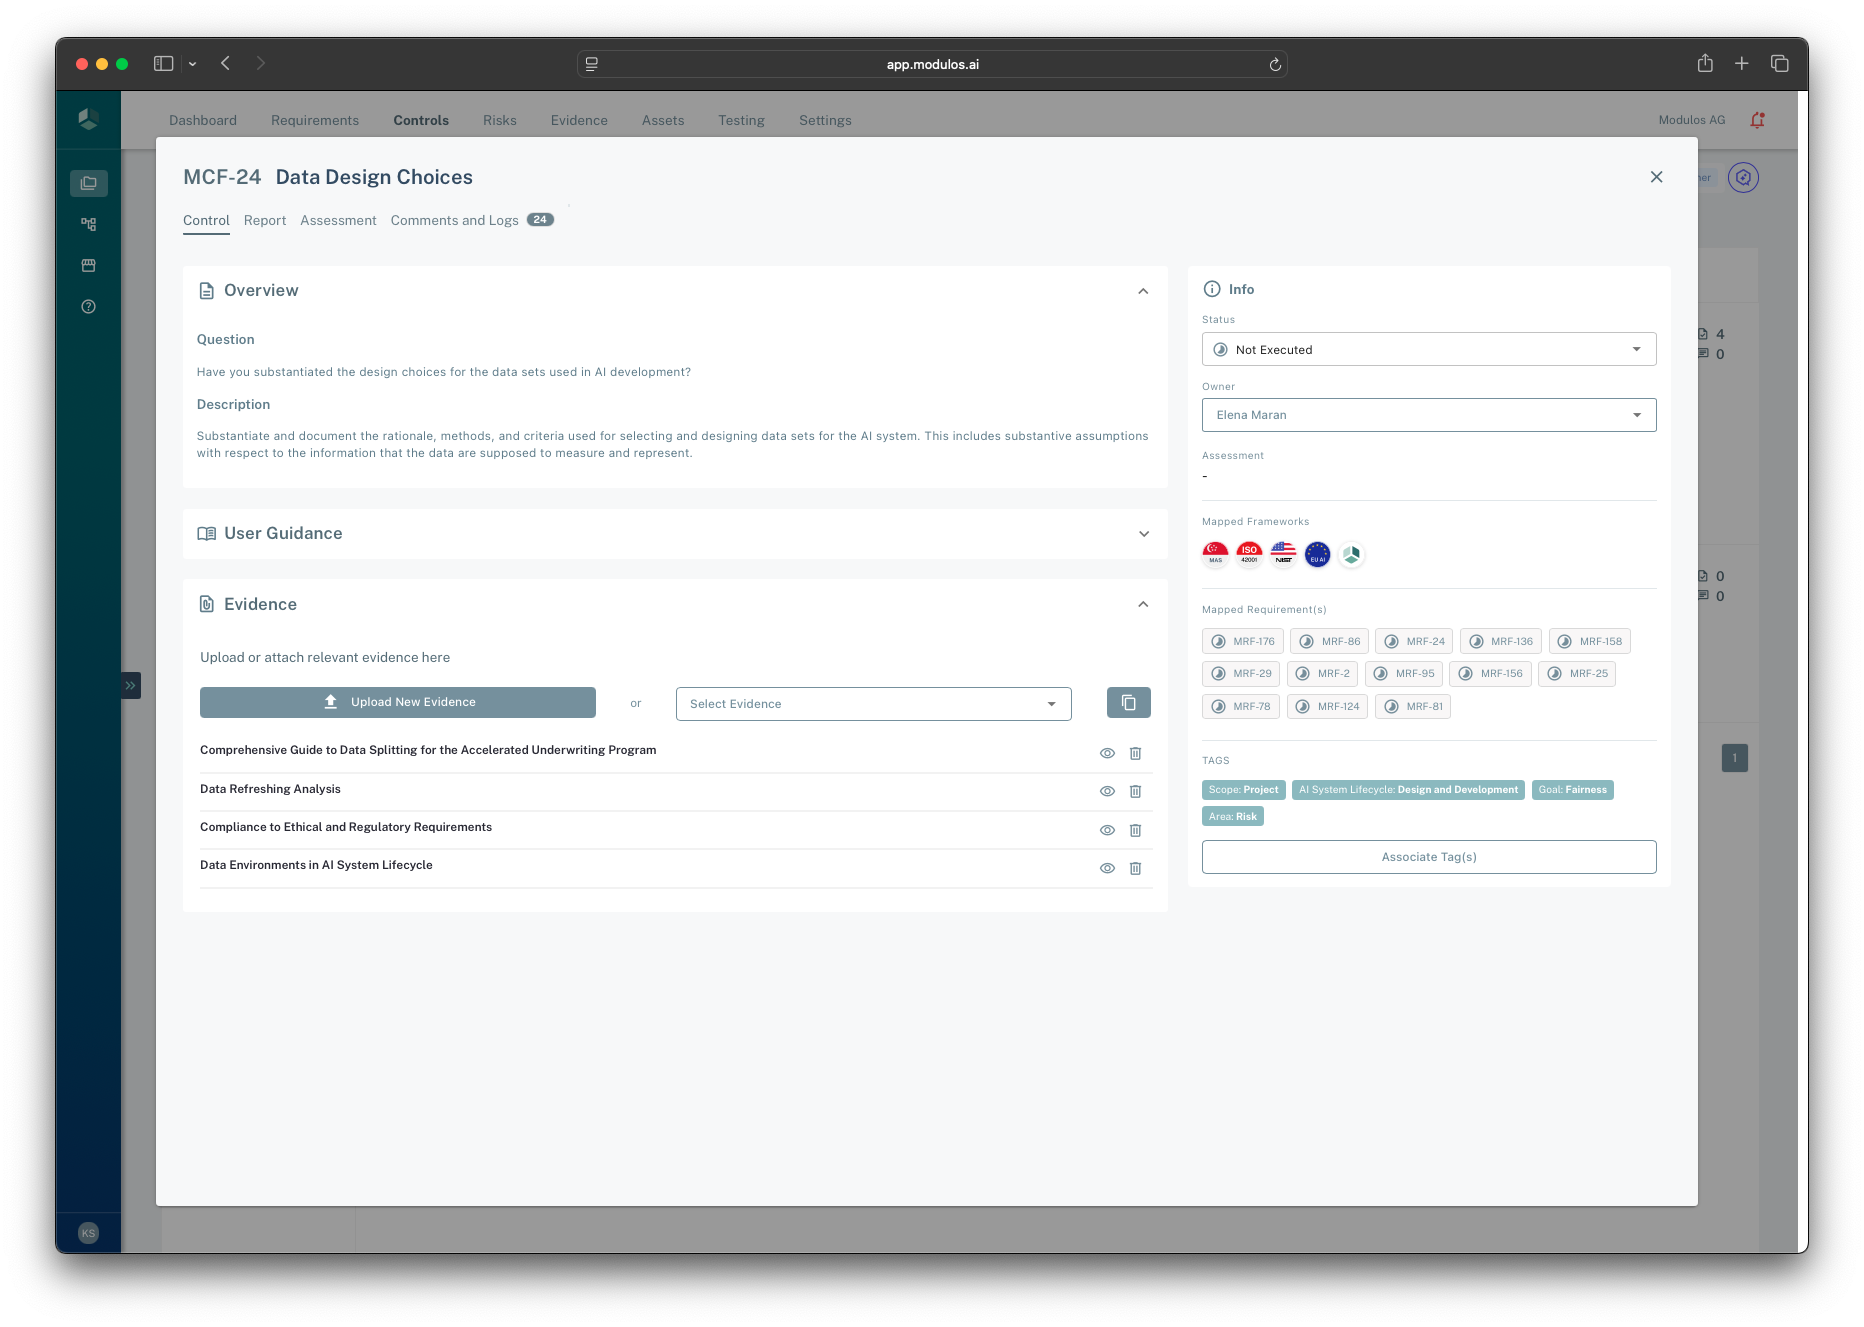Image resolution: width=1864 pixels, height=1327 pixels.
Task: Click the copy evidence icon button
Action: [1128, 703]
